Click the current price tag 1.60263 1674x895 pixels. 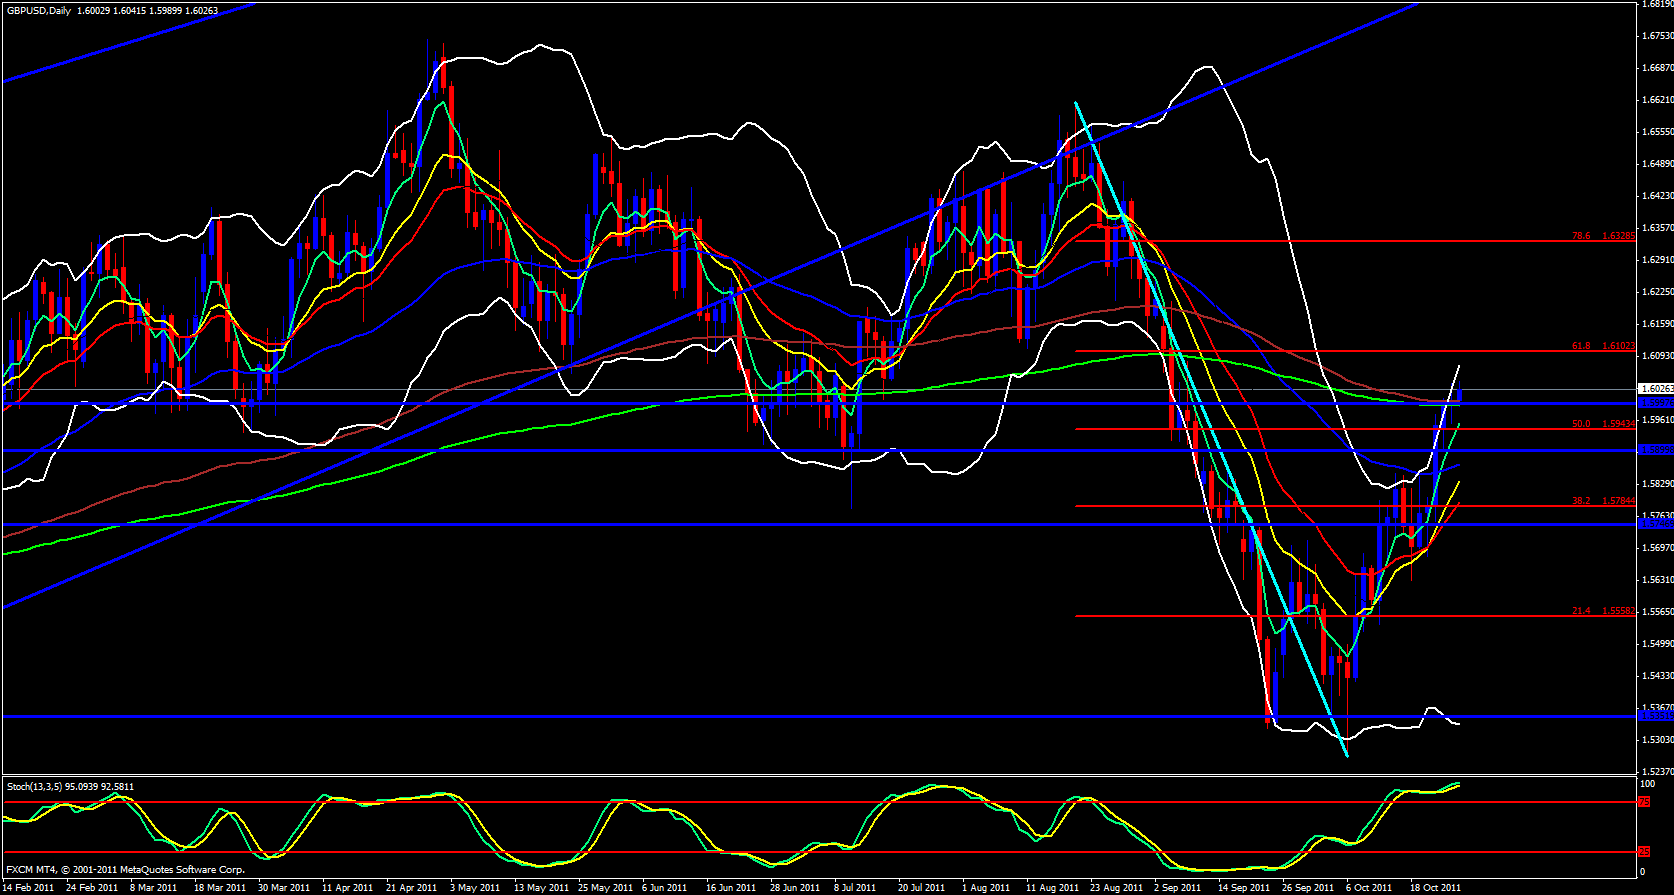pos(1656,389)
